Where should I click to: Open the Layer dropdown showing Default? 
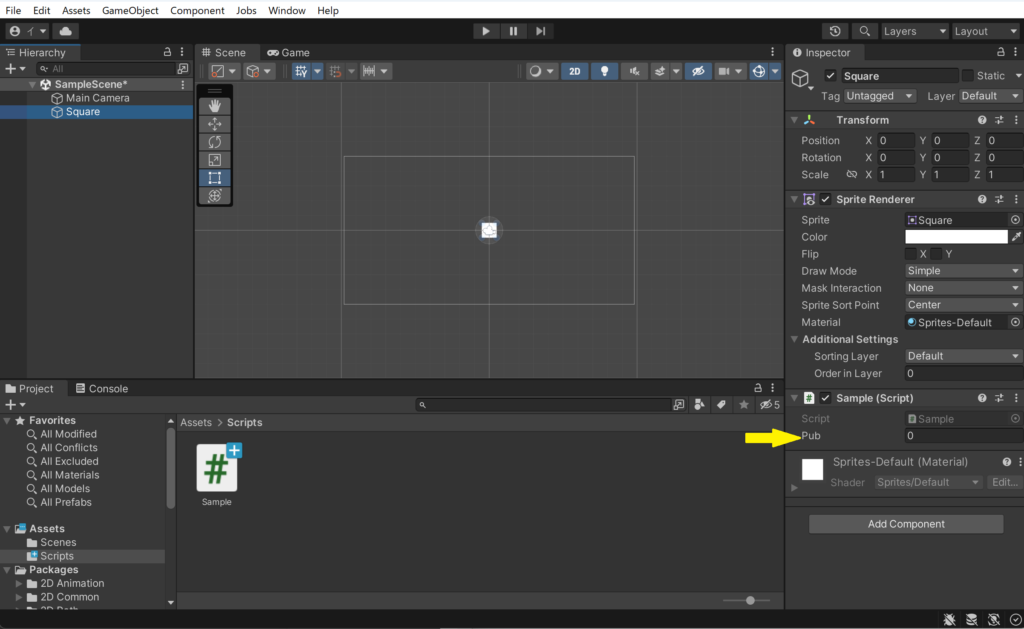989,96
